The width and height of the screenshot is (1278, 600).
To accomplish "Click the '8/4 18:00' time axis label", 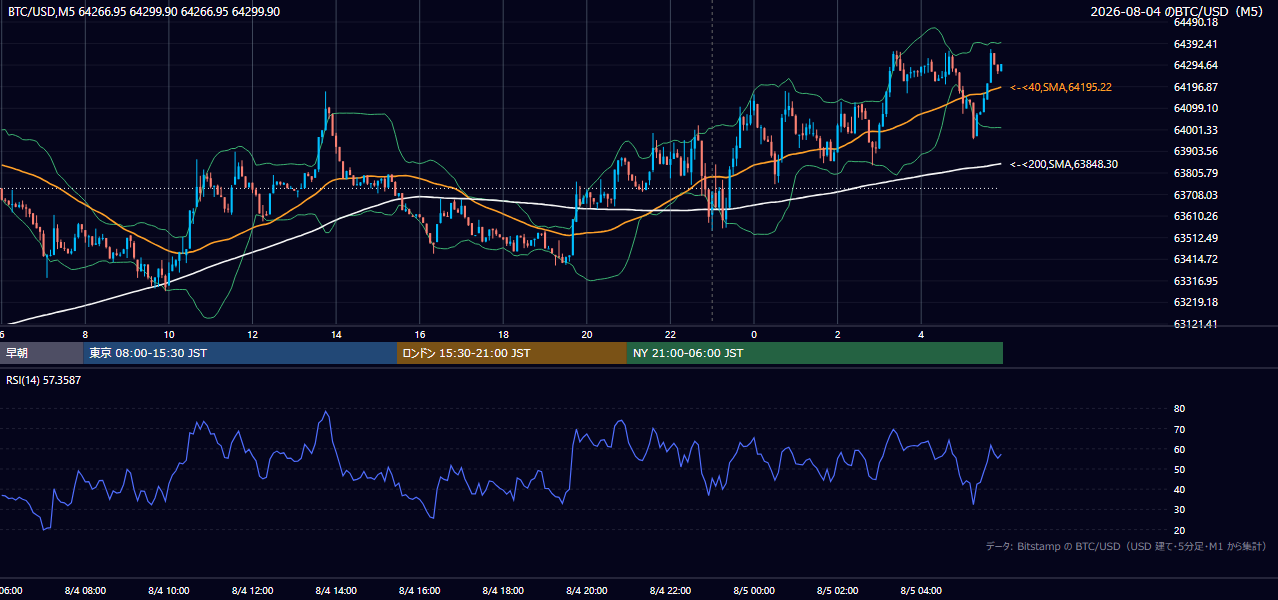I will point(503,591).
